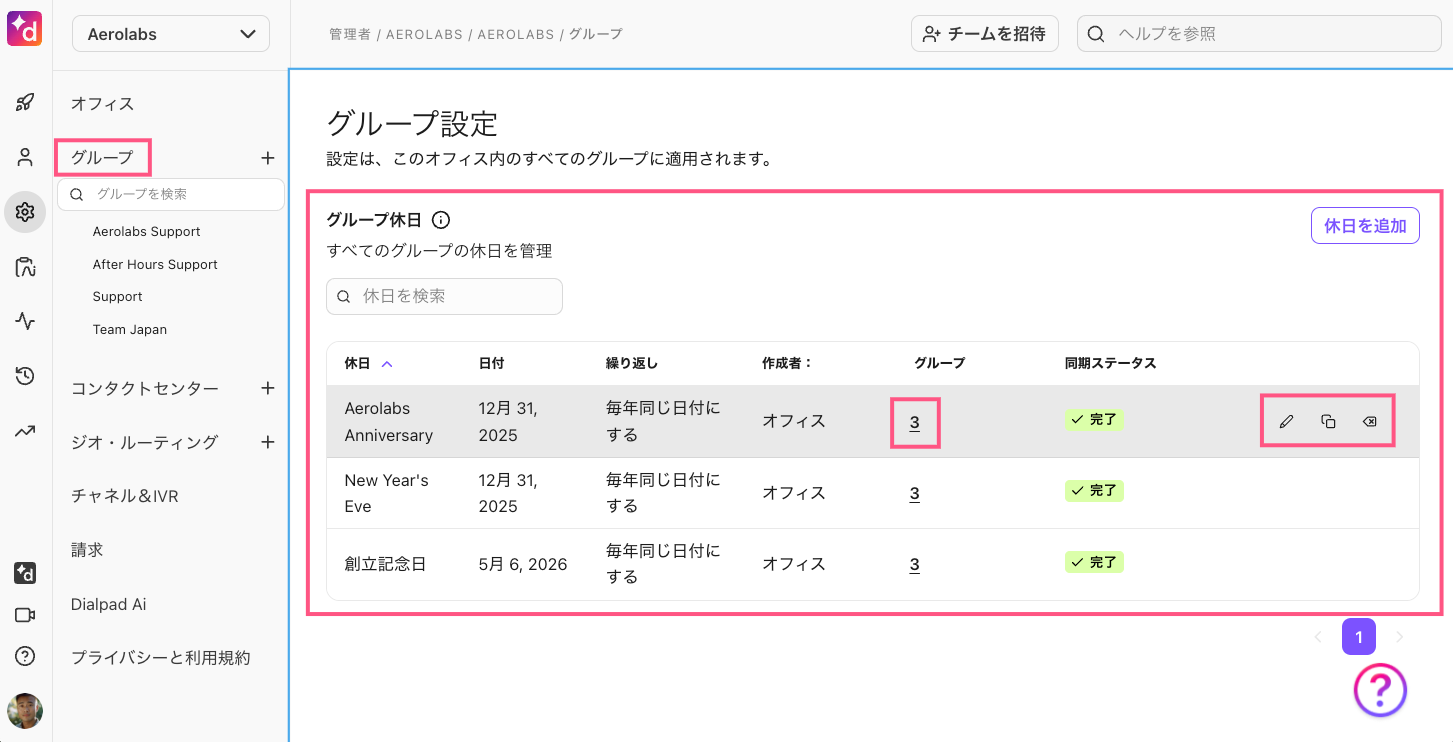Go to pagination page 1

pos(1359,637)
